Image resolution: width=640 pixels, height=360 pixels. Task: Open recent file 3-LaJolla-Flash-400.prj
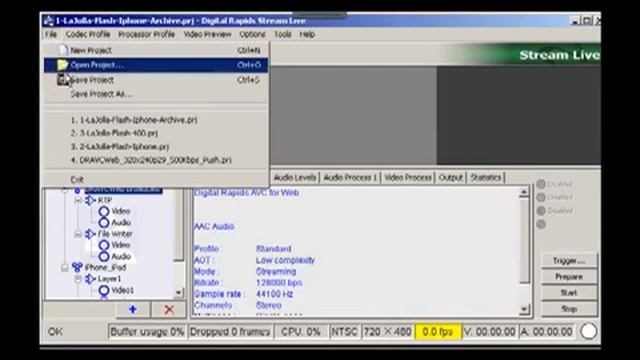pyautogui.click(x=156, y=133)
